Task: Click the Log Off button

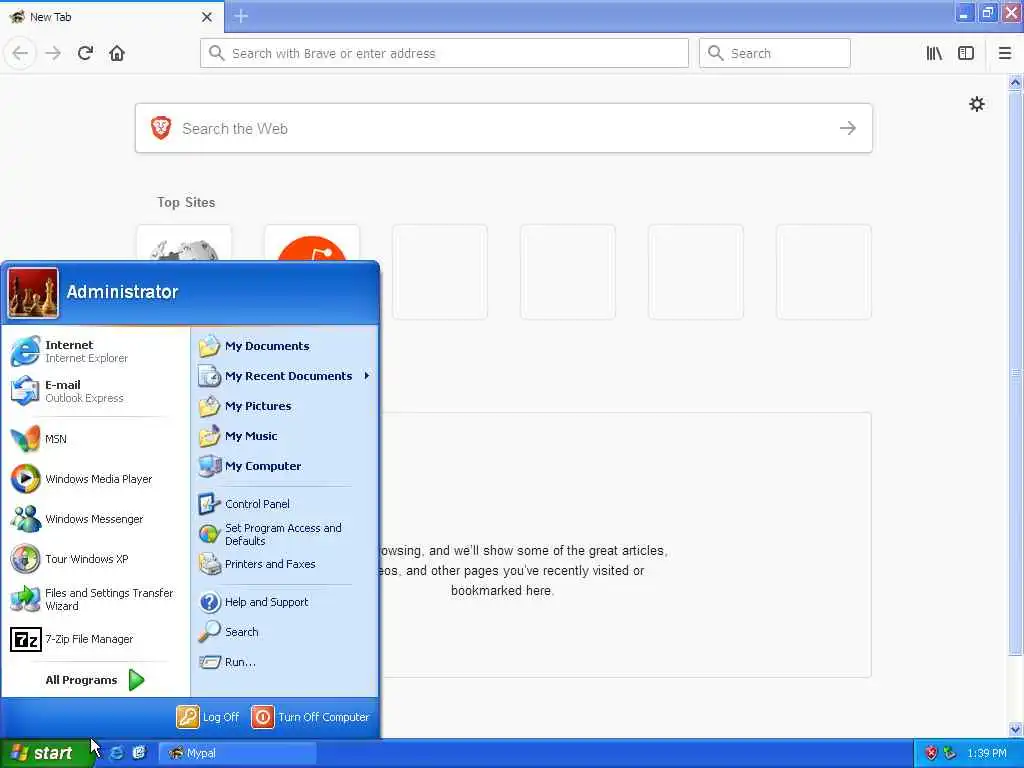Action: coord(208,716)
